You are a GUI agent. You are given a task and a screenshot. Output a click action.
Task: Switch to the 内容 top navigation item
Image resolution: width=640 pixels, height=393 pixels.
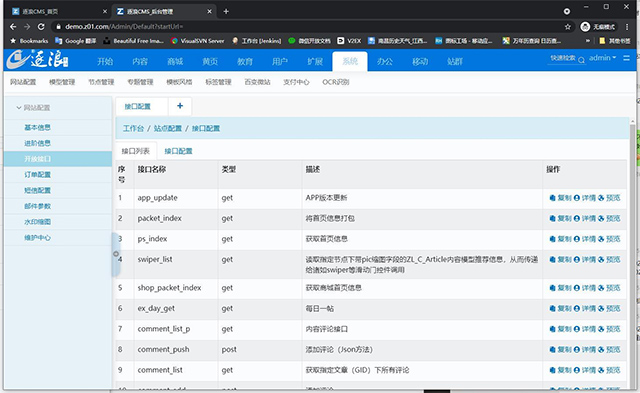pyautogui.click(x=140, y=61)
